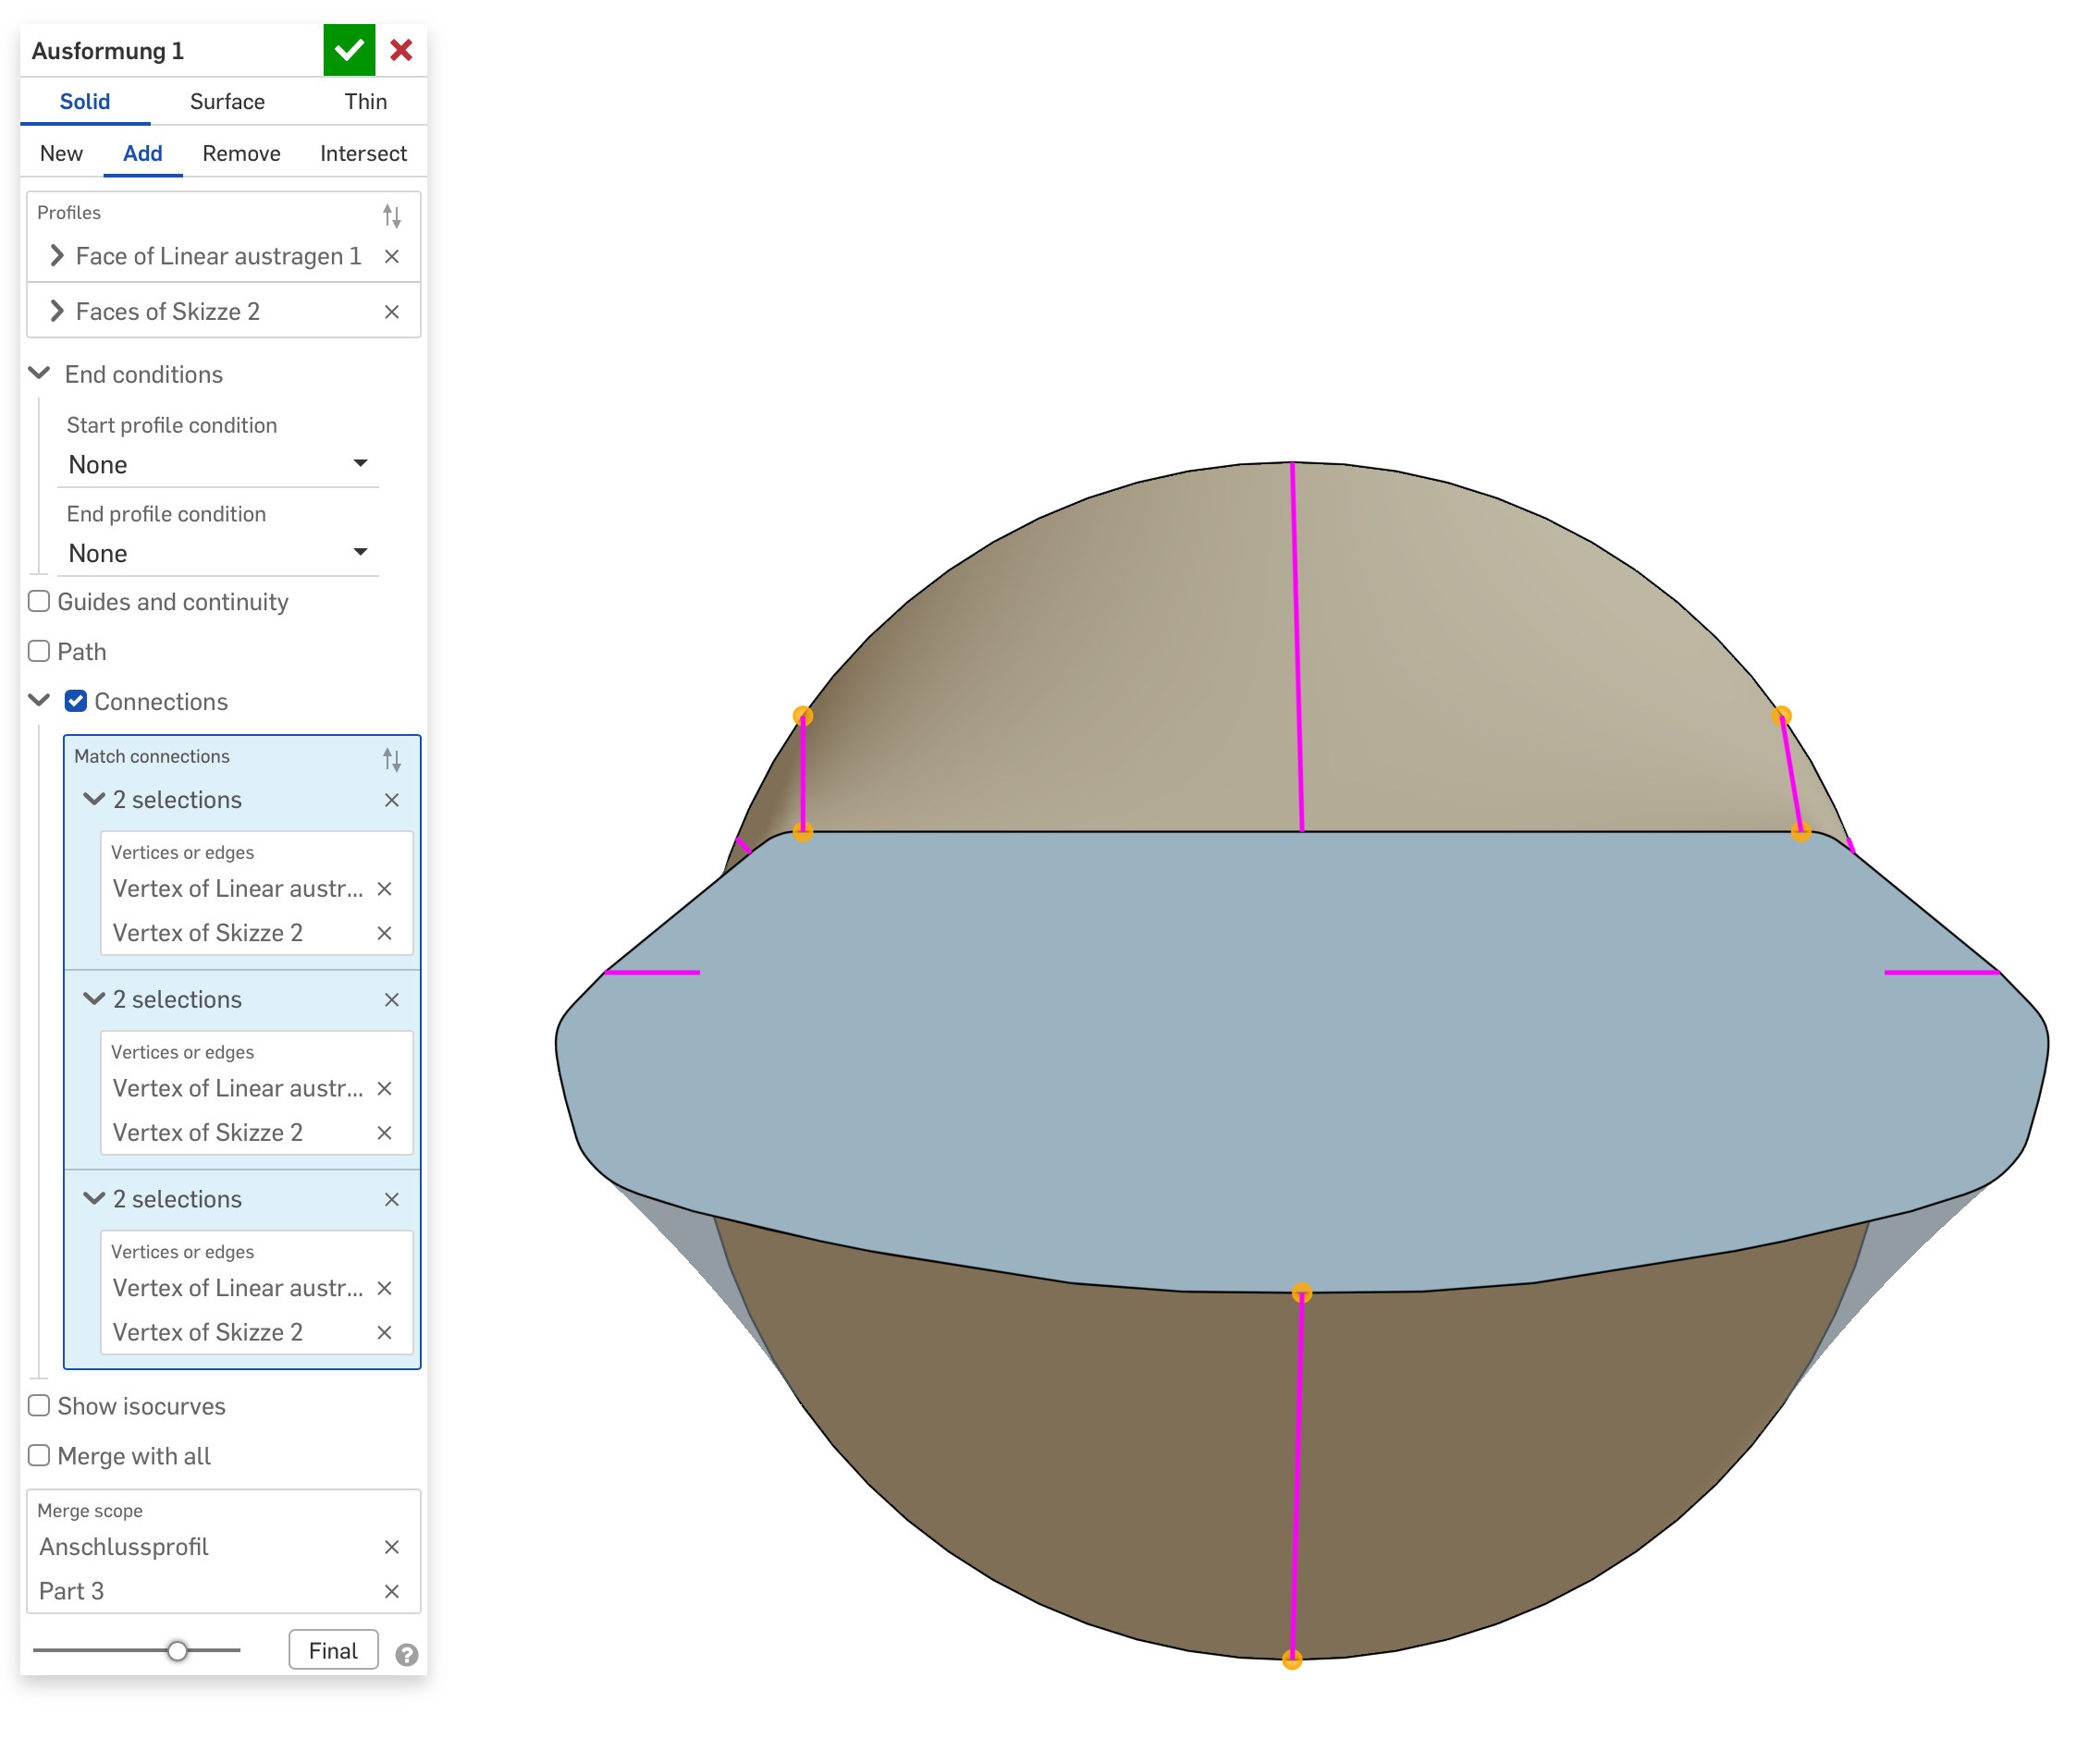Screen dimensions: 2077x1764
Task: Cancel the dialog with the red X
Action: coord(401,50)
